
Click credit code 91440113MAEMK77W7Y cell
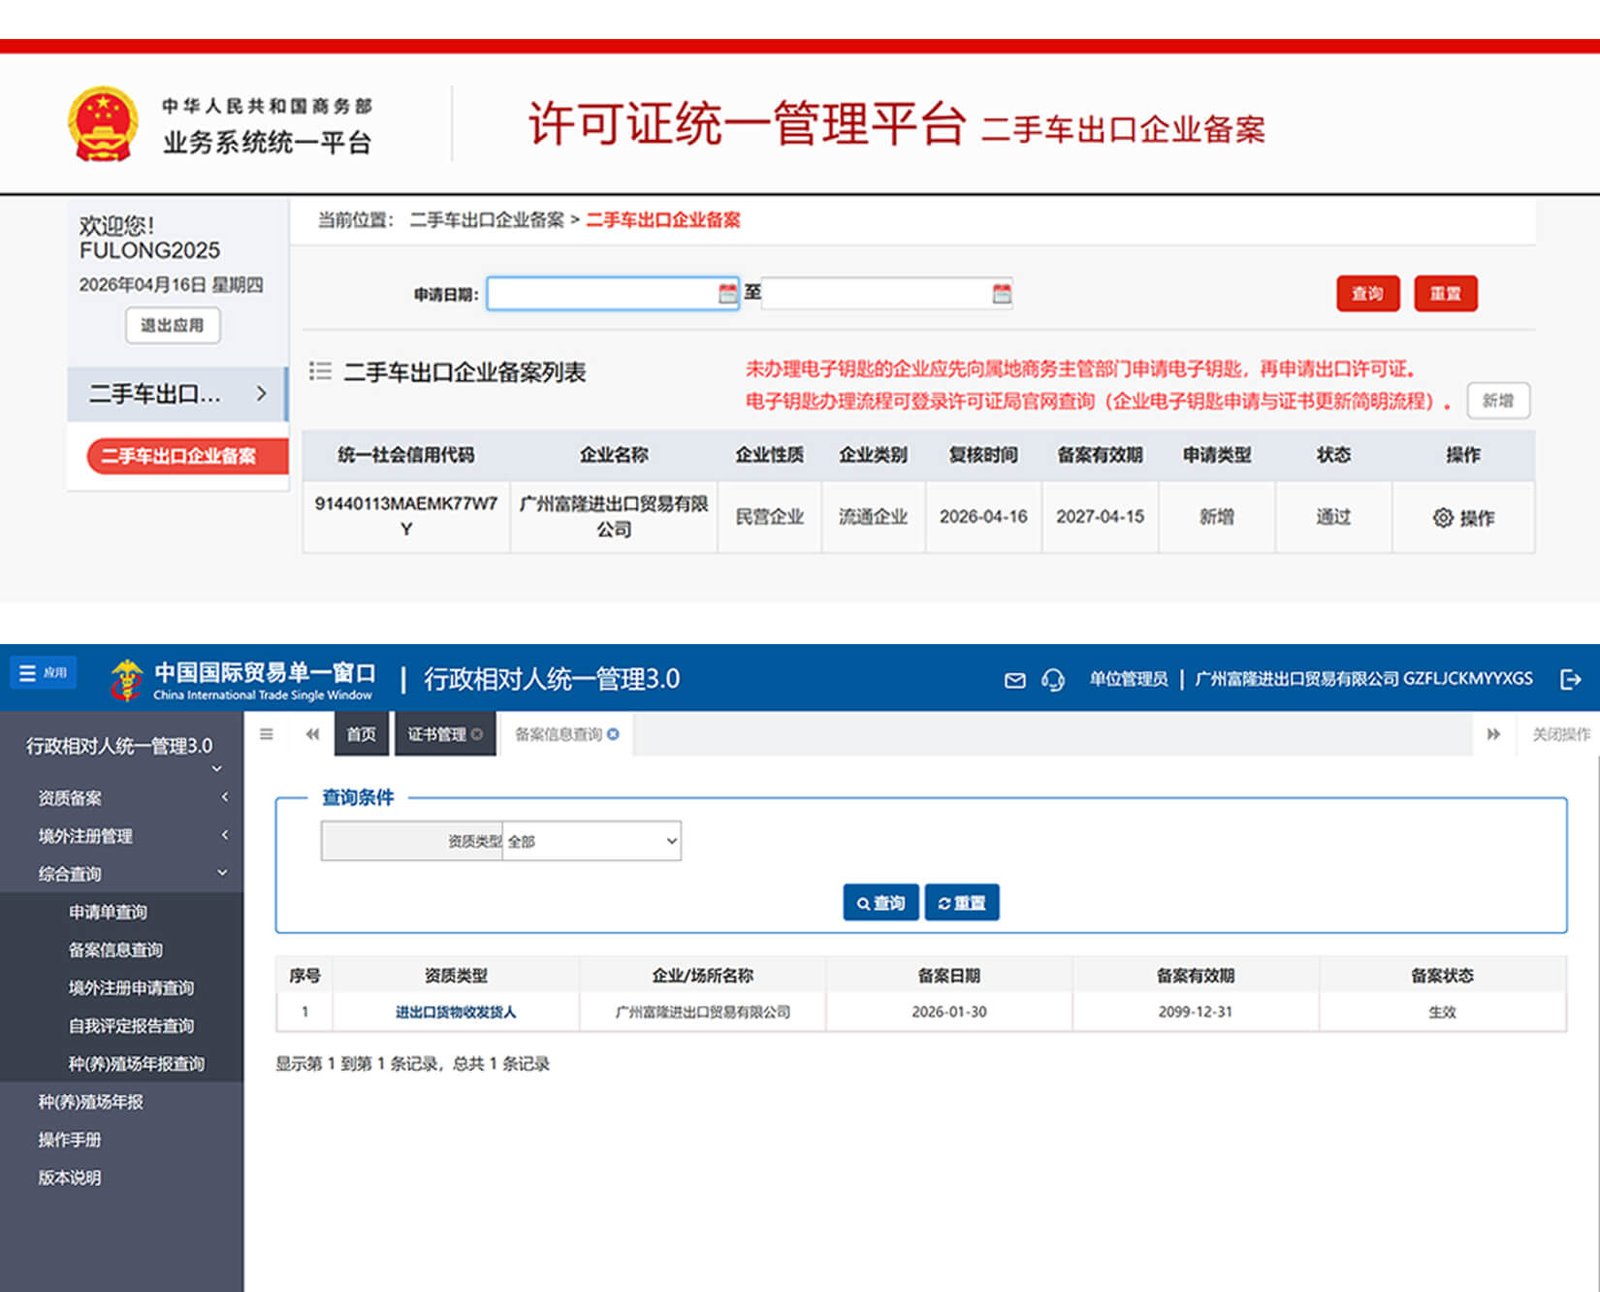point(406,516)
